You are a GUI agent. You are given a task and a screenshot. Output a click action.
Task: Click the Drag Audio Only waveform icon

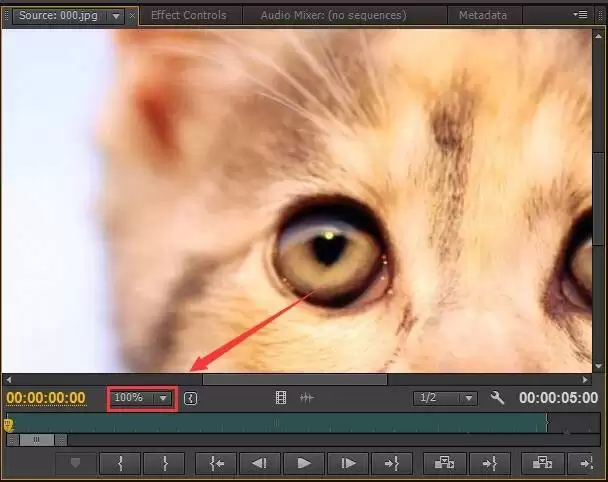(x=307, y=398)
